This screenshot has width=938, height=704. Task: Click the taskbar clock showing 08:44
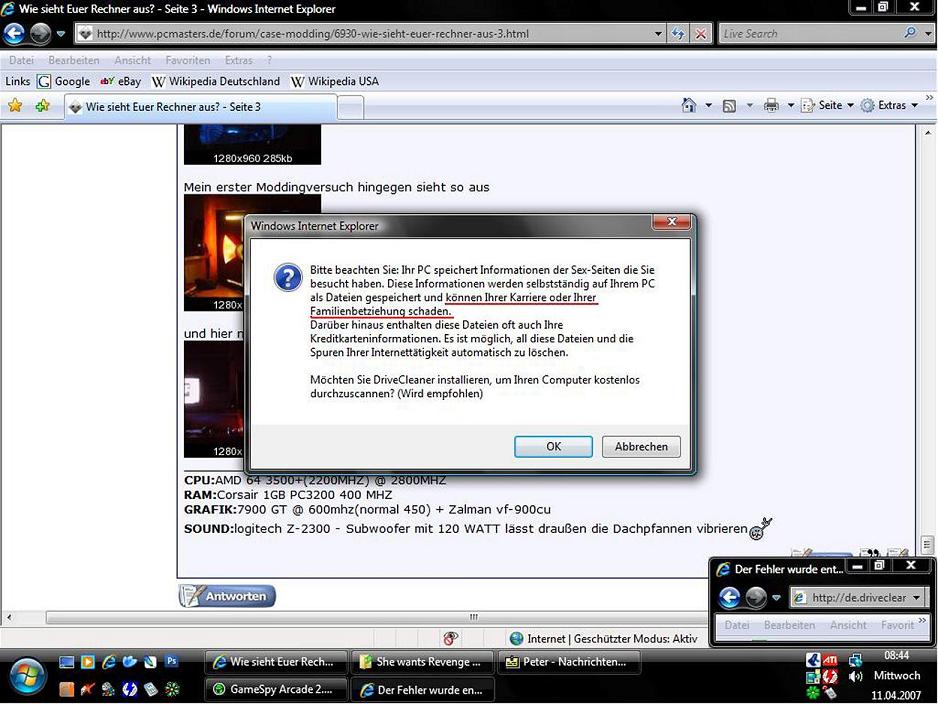click(x=896, y=656)
